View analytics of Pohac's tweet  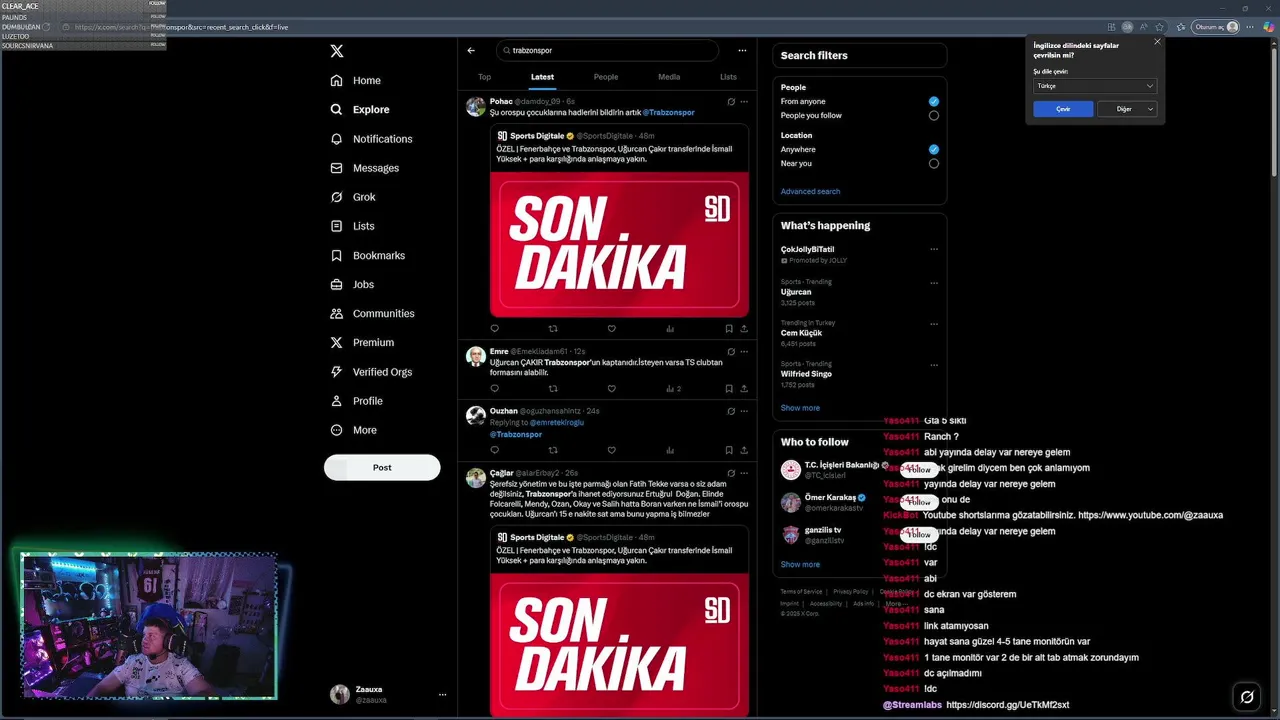click(670, 328)
